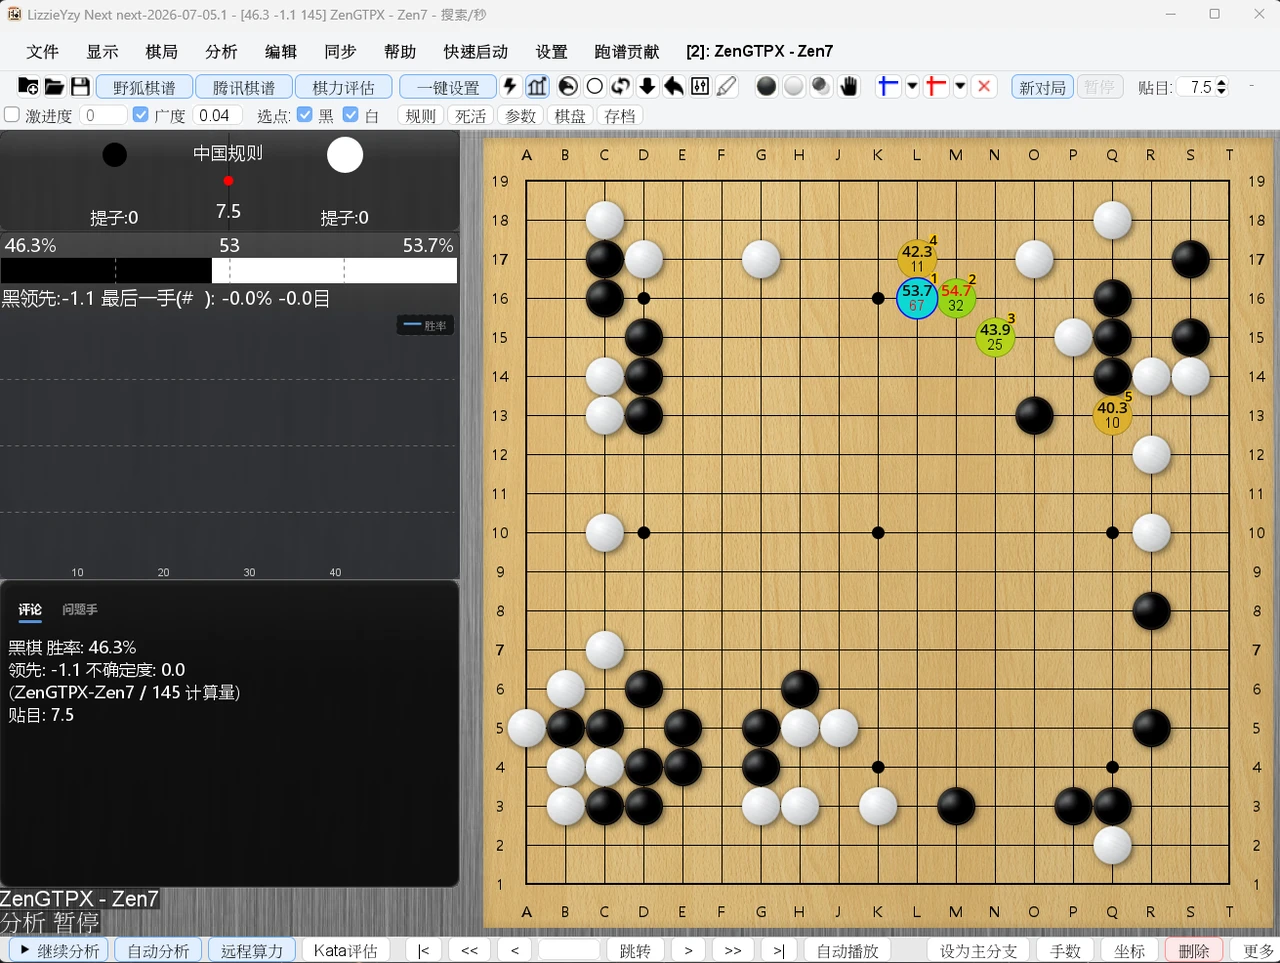The image size is (1280, 963).
Task: Click the black-white swirl stone icon
Action: 568,87
